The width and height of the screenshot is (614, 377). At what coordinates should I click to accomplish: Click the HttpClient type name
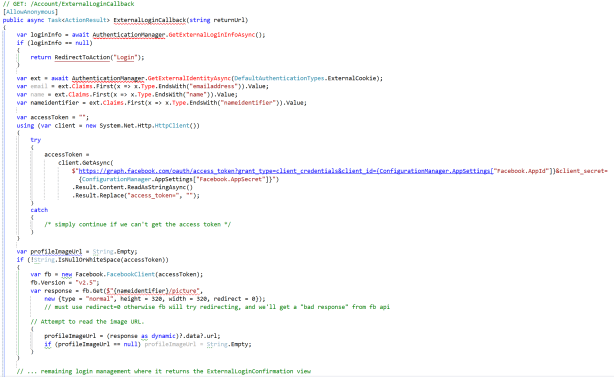172,126
